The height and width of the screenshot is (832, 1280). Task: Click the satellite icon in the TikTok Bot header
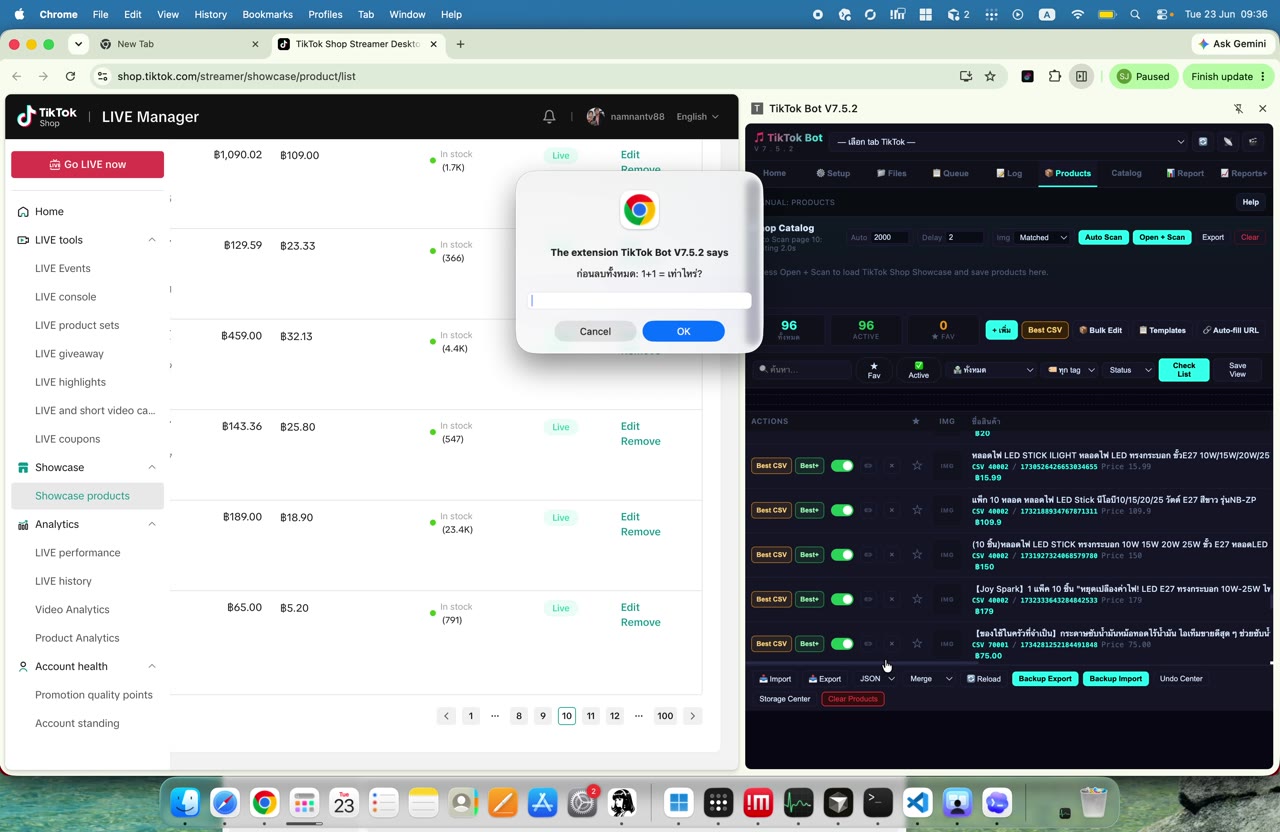(x=1228, y=142)
